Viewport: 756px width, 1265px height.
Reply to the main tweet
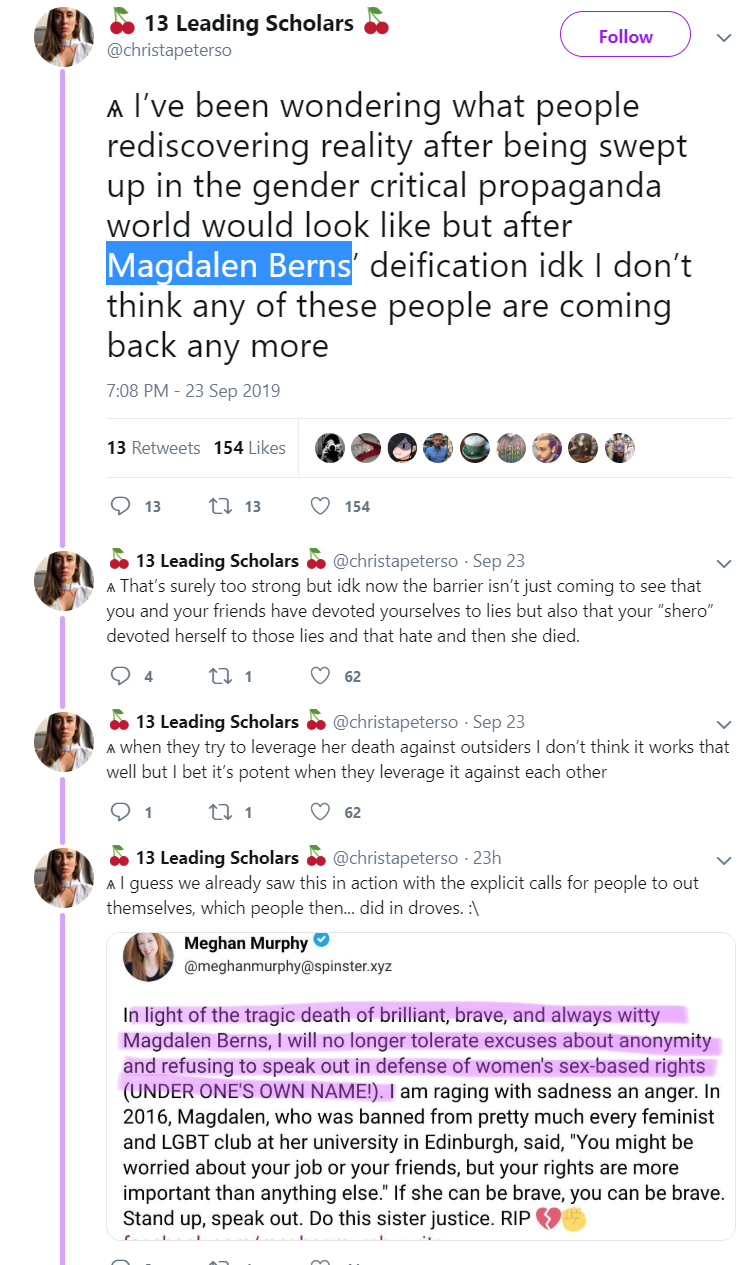(120, 506)
